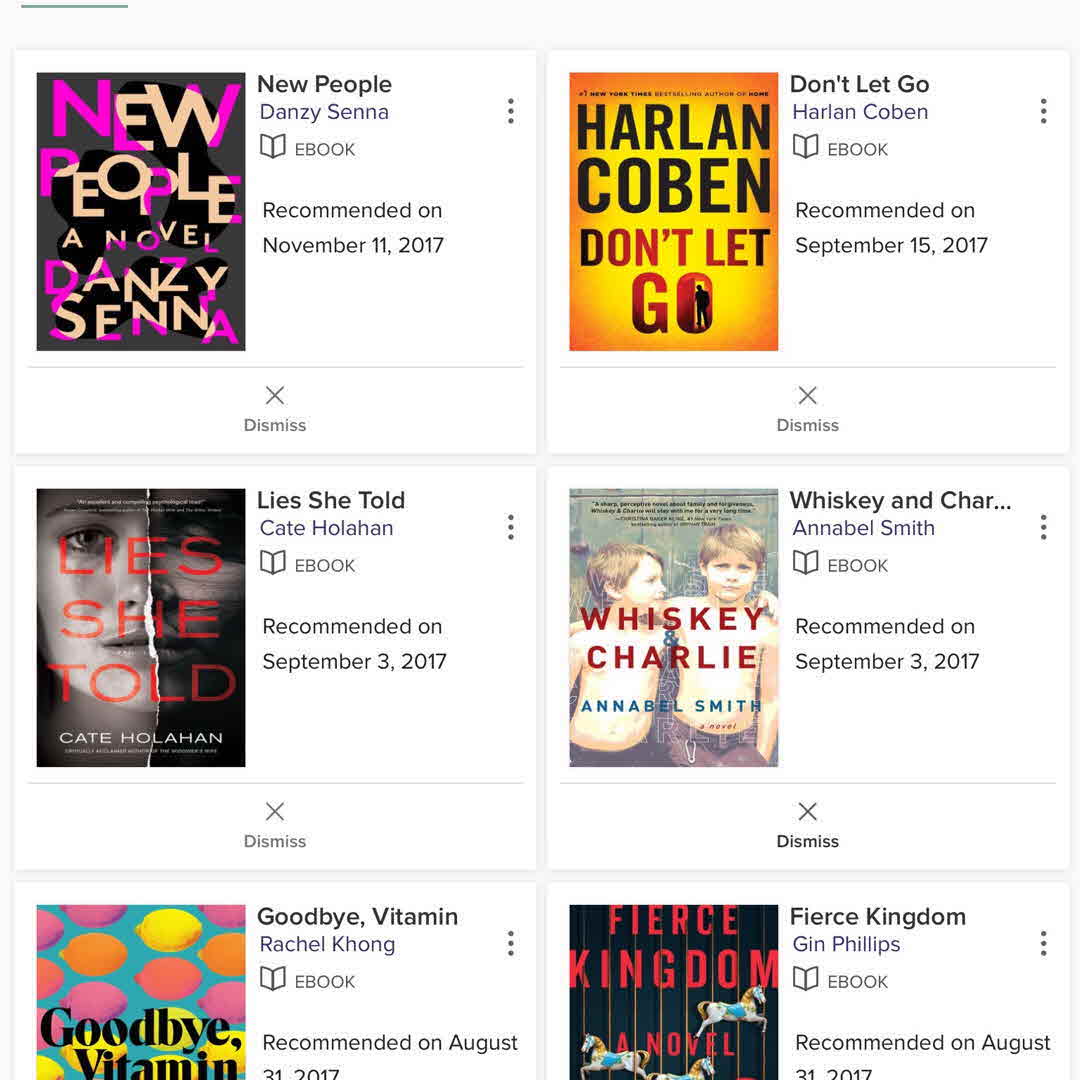The width and height of the screenshot is (1080, 1080).
Task: Select the Lies She Told cover image
Action: point(141,627)
